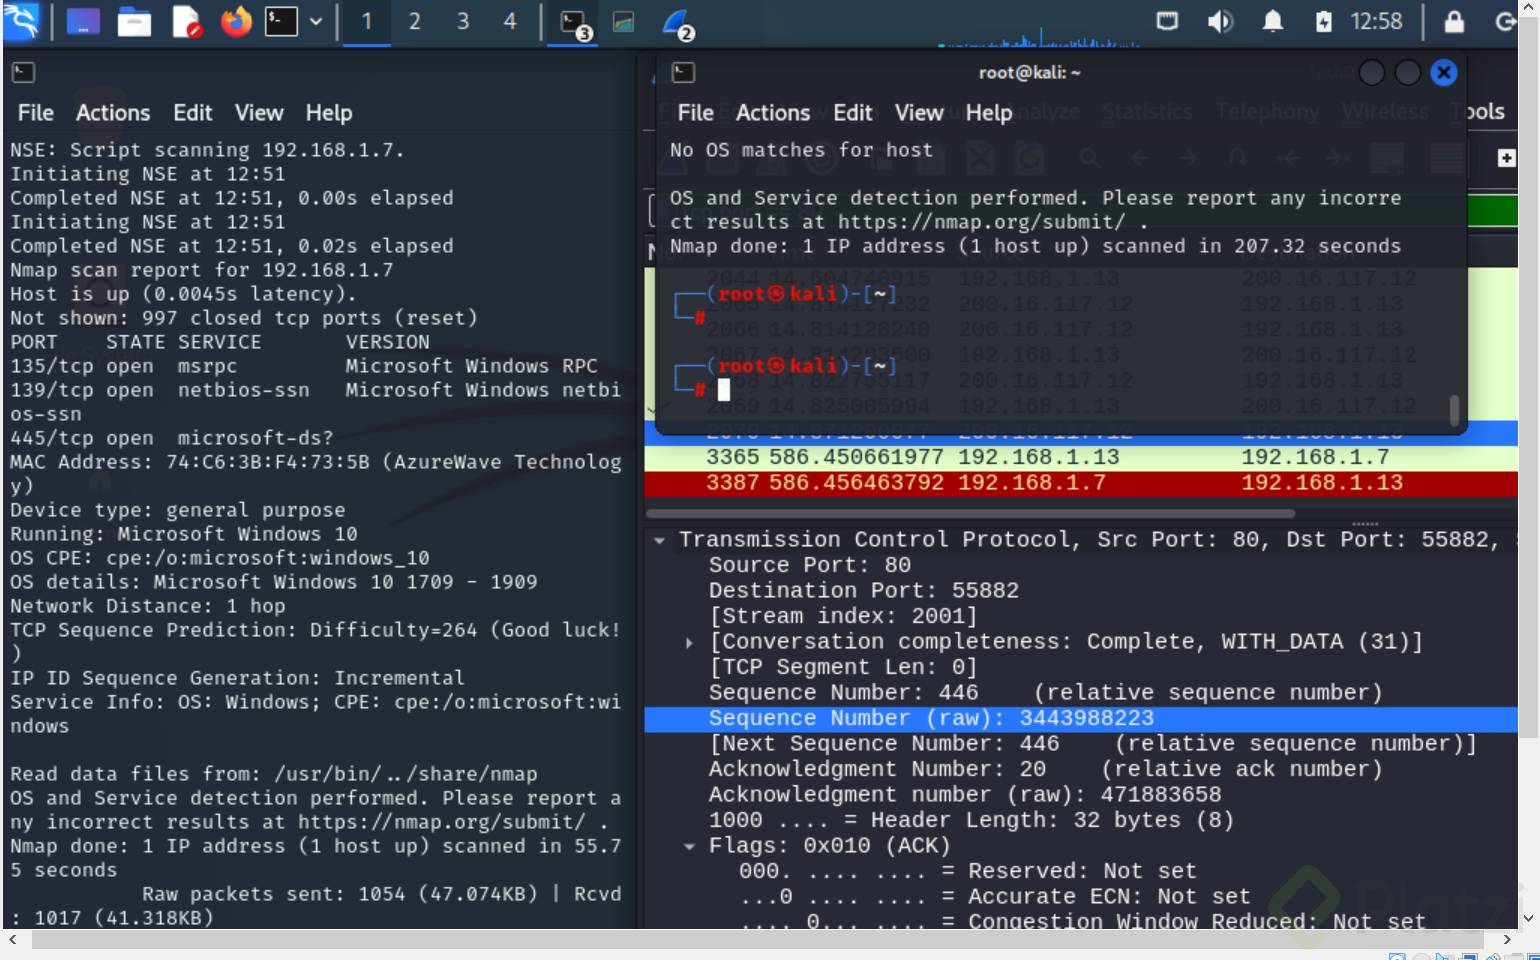Viewport: 1540px width, 960px height.
Task: Click the Nmap scan report line for 192.168.1.7
Action: pyautogui.click(x=202, y=270)
